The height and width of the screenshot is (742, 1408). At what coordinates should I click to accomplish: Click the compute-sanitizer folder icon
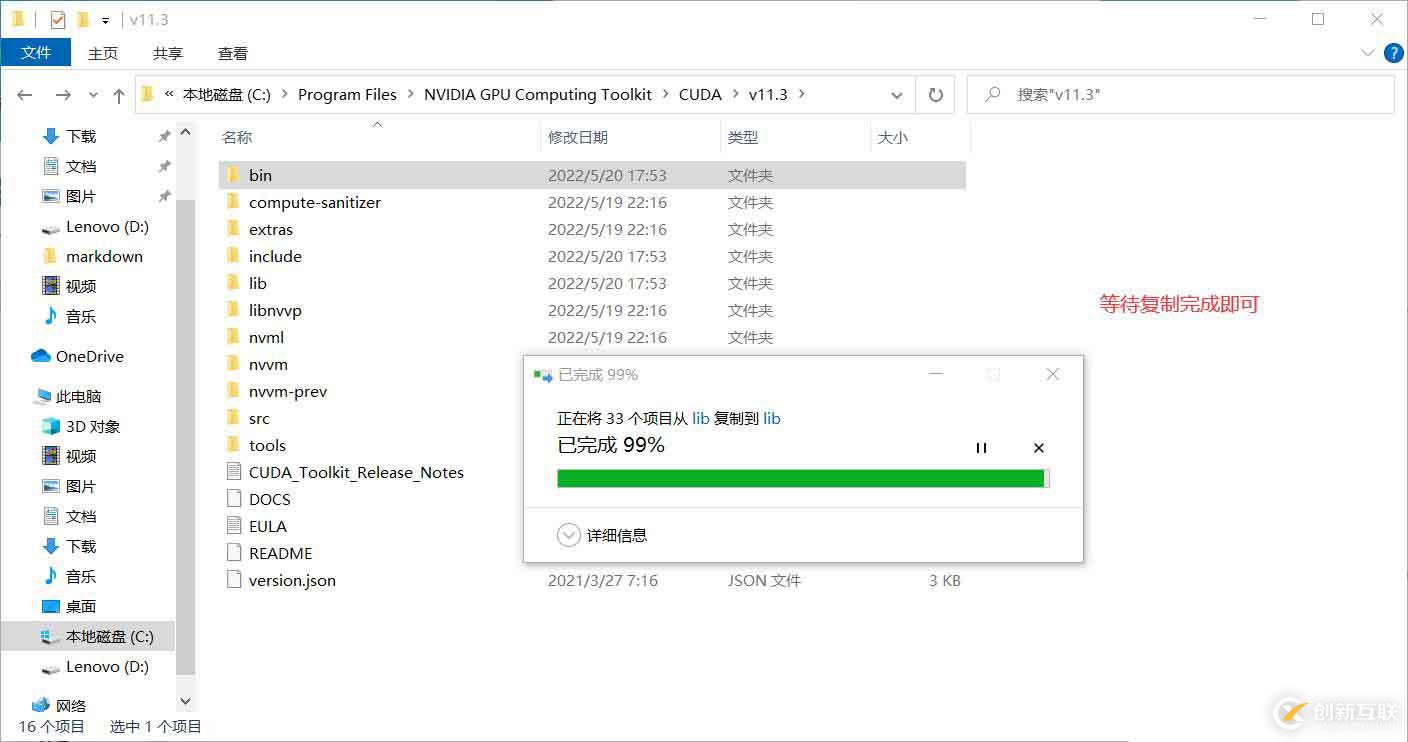pyautogui.click(x=233, y=202)
